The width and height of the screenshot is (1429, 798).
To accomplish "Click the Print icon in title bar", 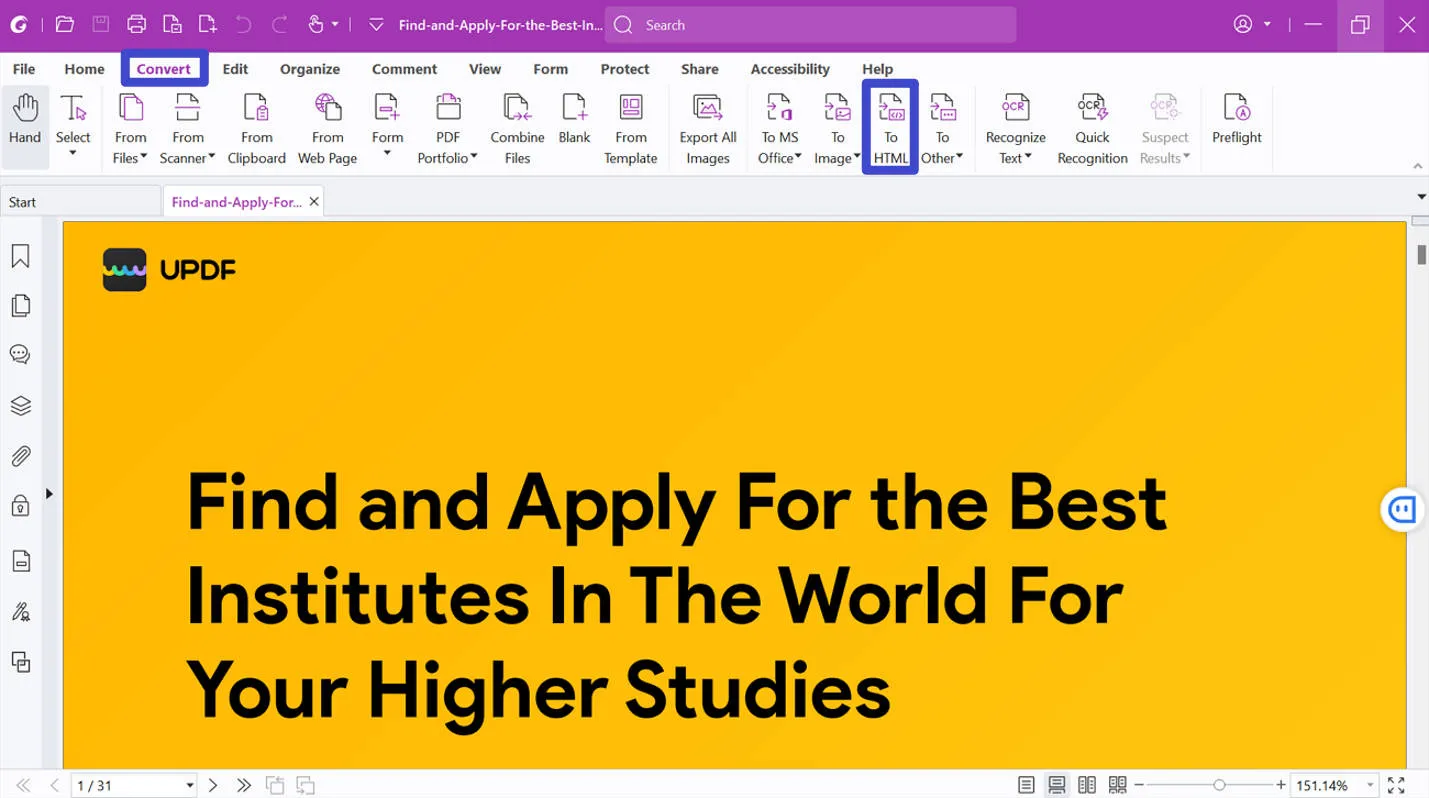I will point(137,24).
